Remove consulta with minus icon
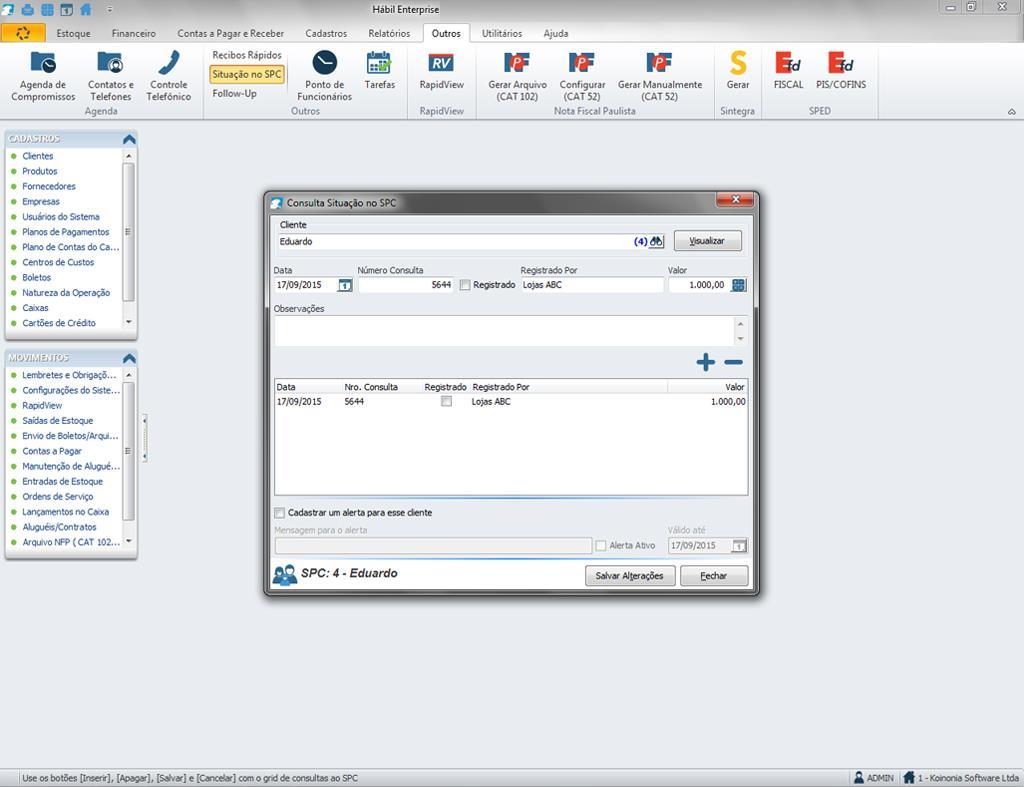 pyautogui.click(x=733, y=362)
